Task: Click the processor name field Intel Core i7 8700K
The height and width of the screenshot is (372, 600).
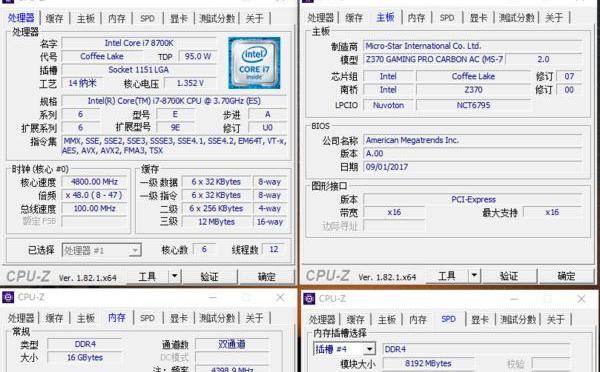Action: tap(139, 43)
